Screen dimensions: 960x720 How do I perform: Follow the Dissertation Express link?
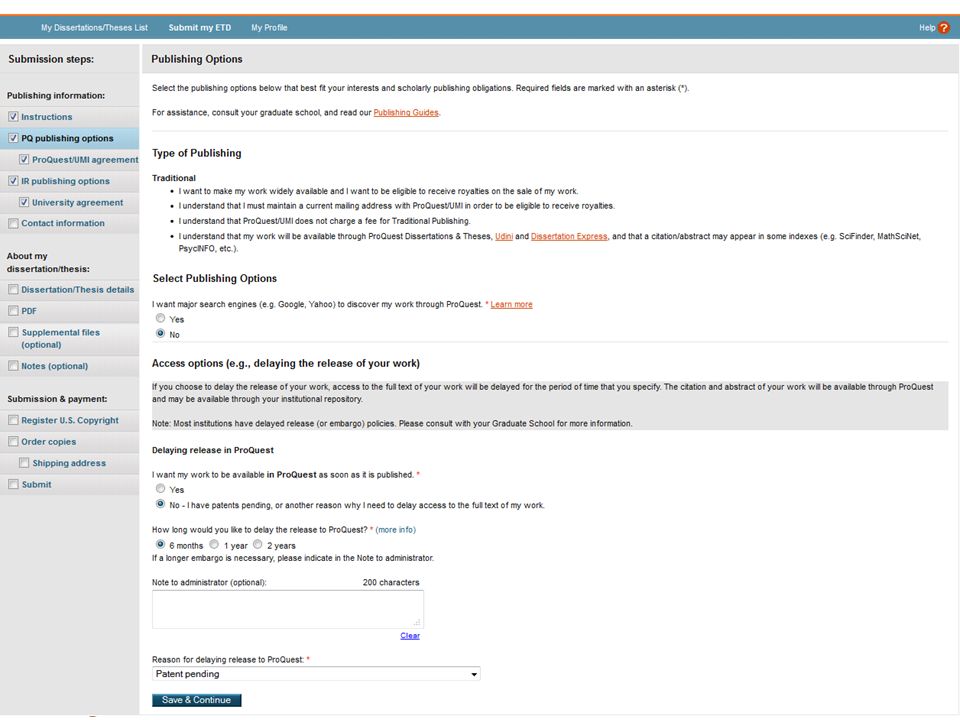(569, 236)
